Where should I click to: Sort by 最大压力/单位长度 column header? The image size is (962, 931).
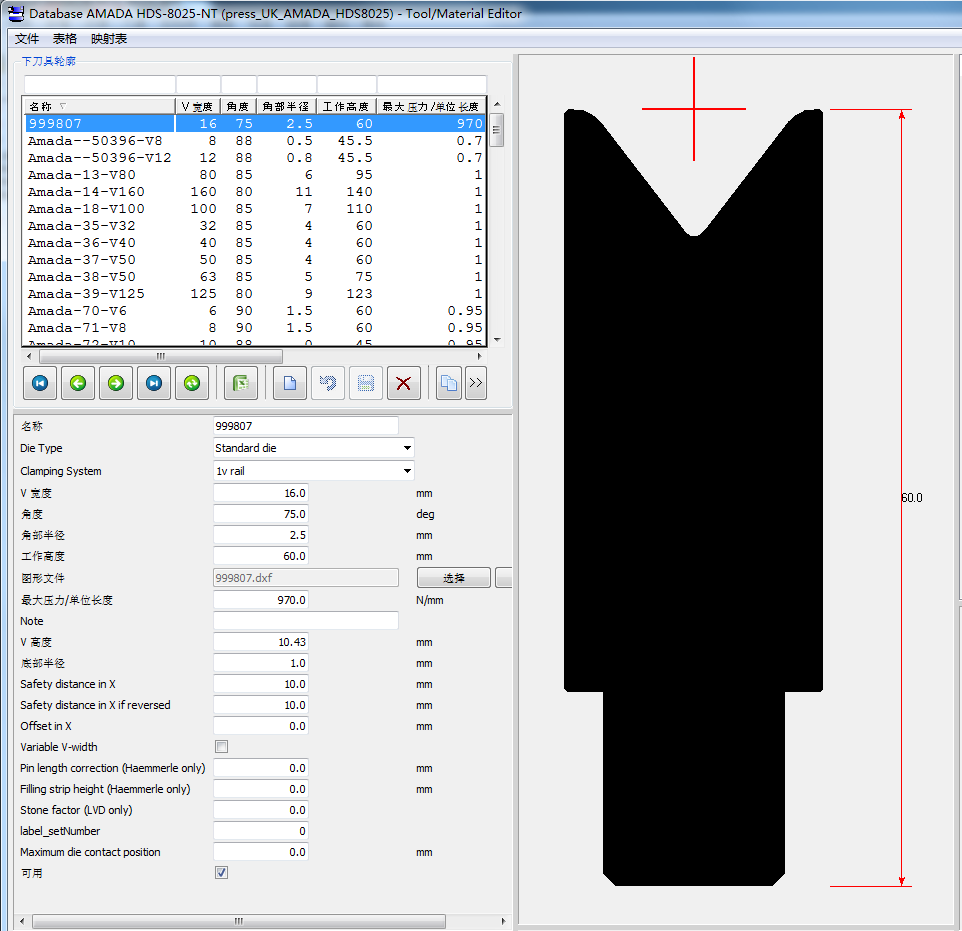[431, 106]
